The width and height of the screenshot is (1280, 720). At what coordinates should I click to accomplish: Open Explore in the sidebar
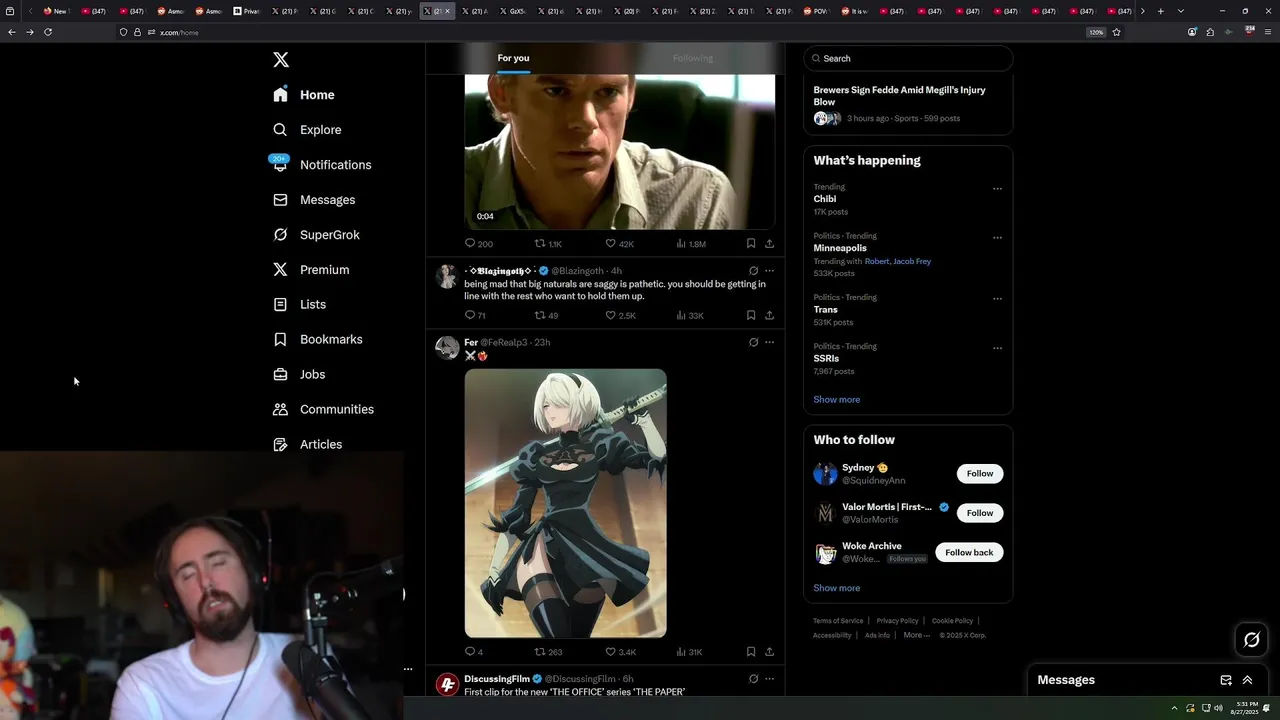click(x=307, y=130)
